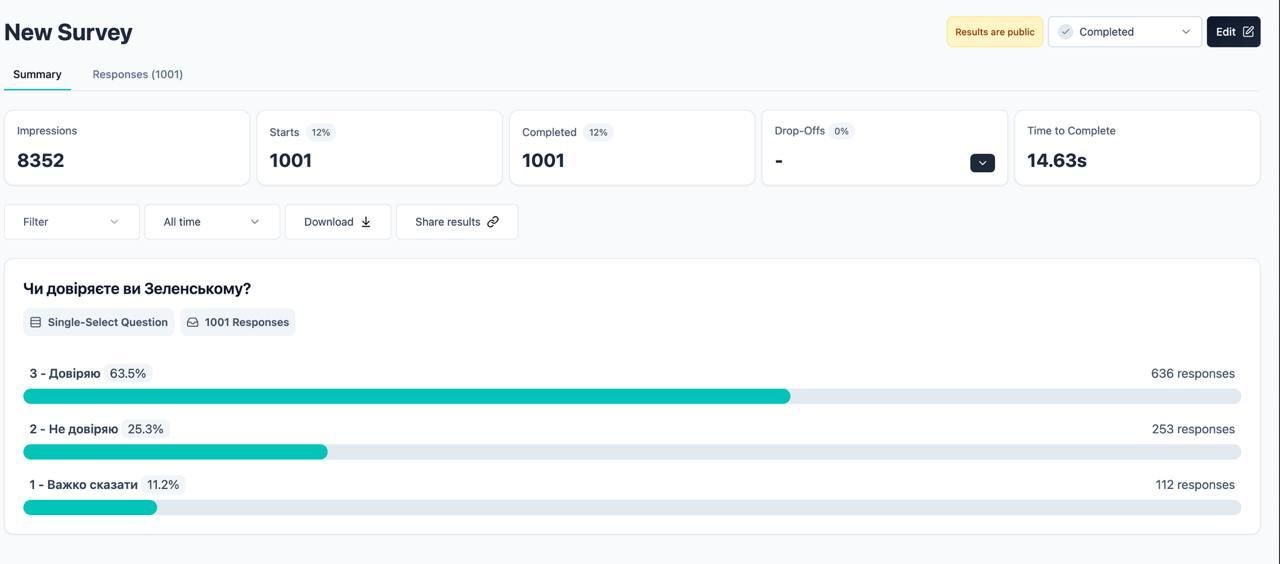Viewport: 1280px width, 564px height.
Task: Click the Time to Complete stat card
Action: tap(1137, 148)
